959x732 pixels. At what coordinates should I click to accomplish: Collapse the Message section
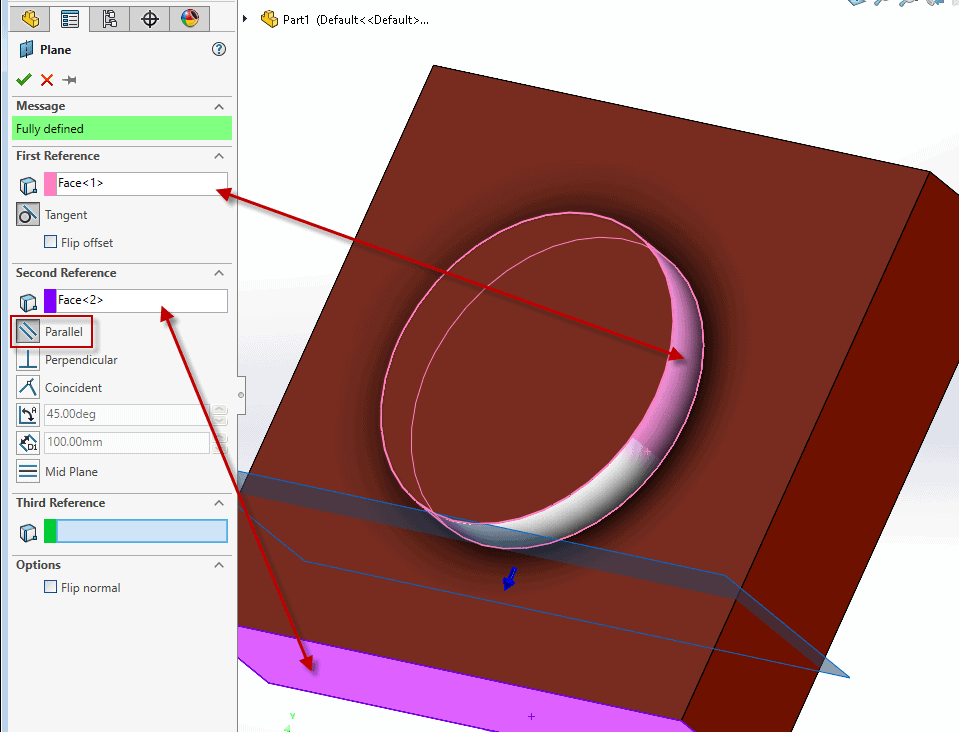click(221, 106)
